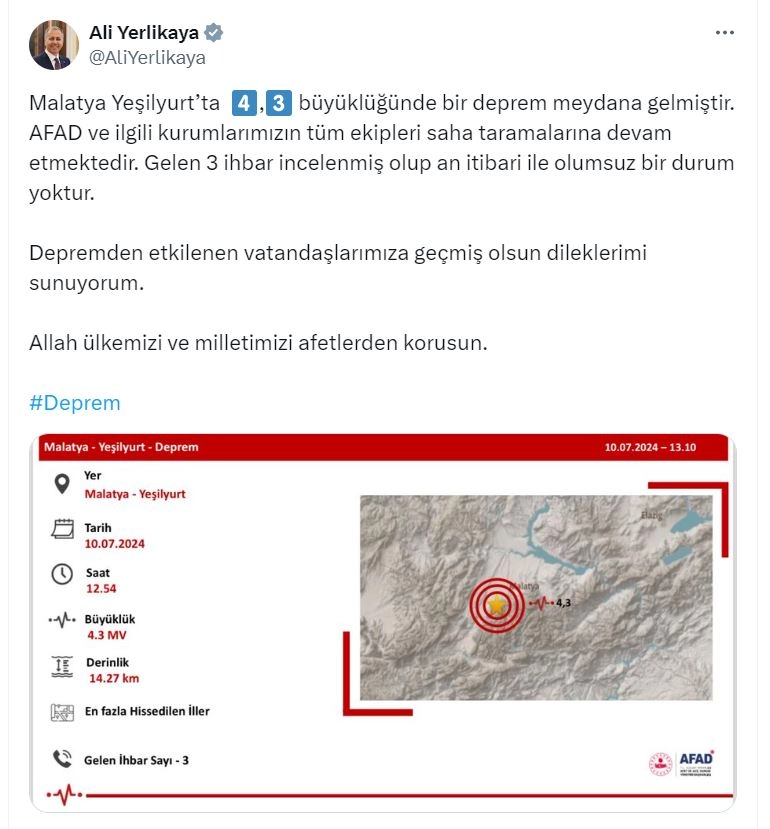Click the seismic wave icon beside Büyüklük

pyautogui.click(x=62, y=620)
